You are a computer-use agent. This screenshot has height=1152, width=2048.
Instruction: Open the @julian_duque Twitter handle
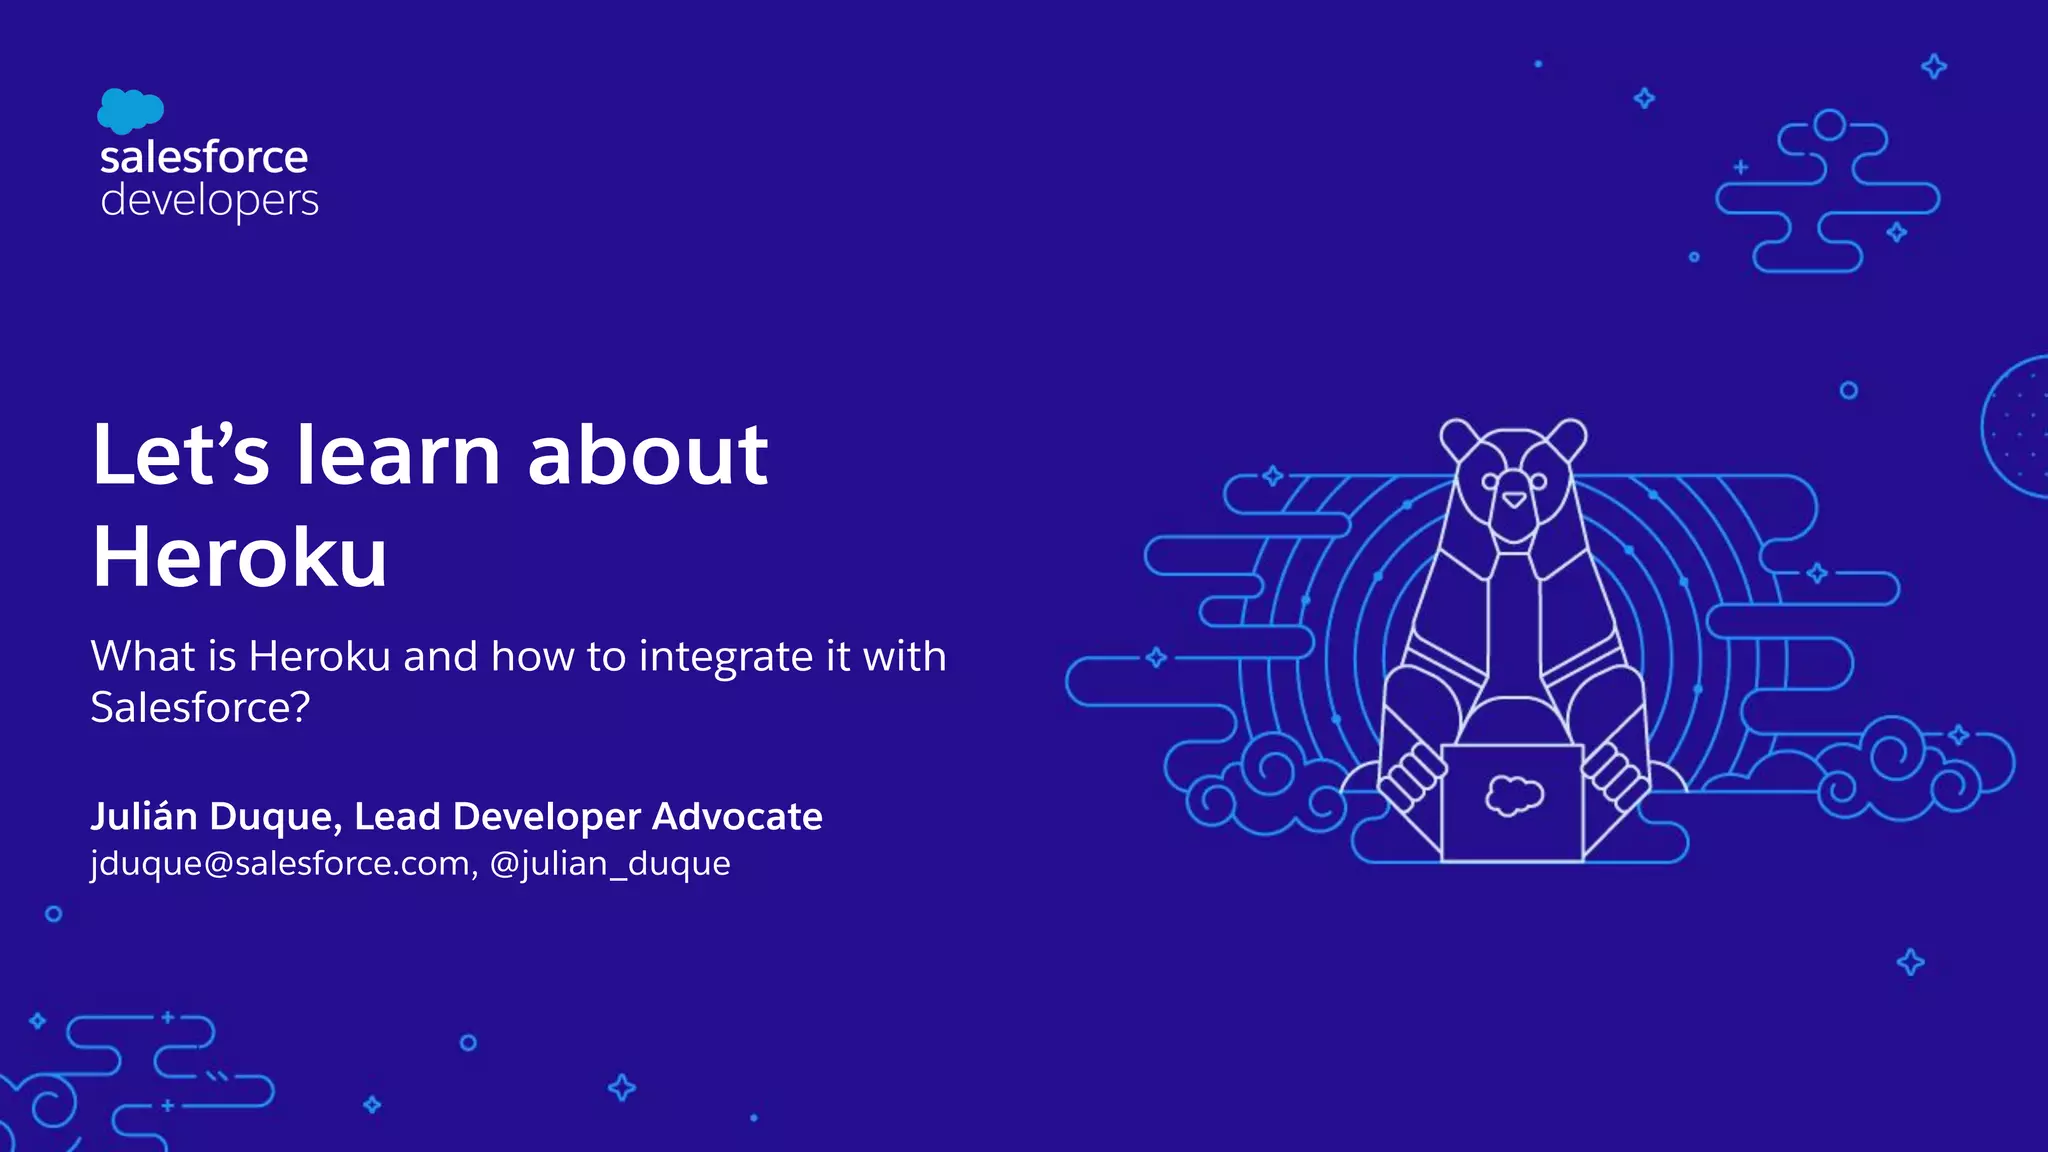click(x=610, y=863)
